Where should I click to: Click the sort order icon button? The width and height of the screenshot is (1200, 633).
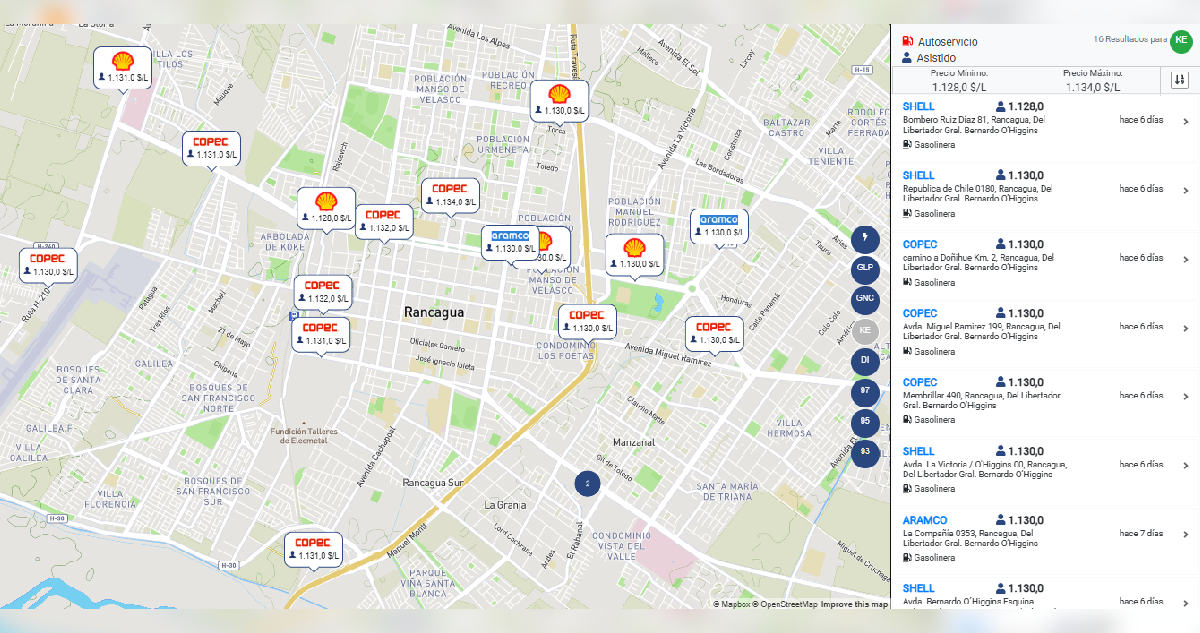pyautogui.click(x=1179, y=80)
